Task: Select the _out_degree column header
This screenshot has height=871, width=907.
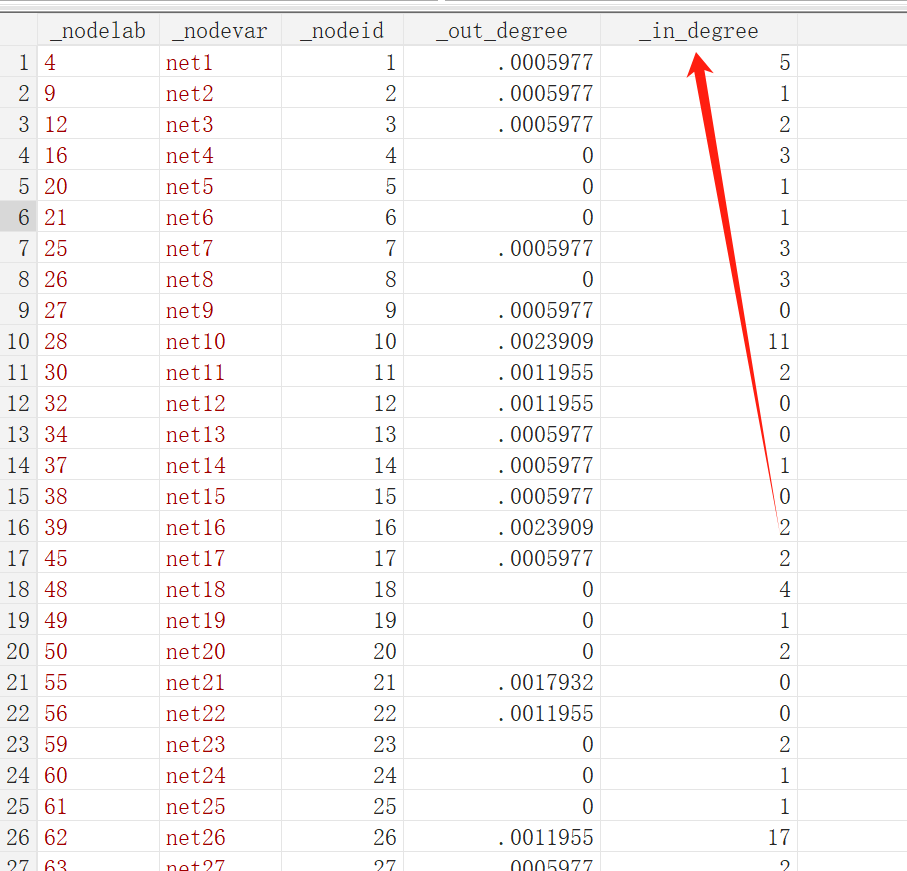Action: tap(502, 31)
